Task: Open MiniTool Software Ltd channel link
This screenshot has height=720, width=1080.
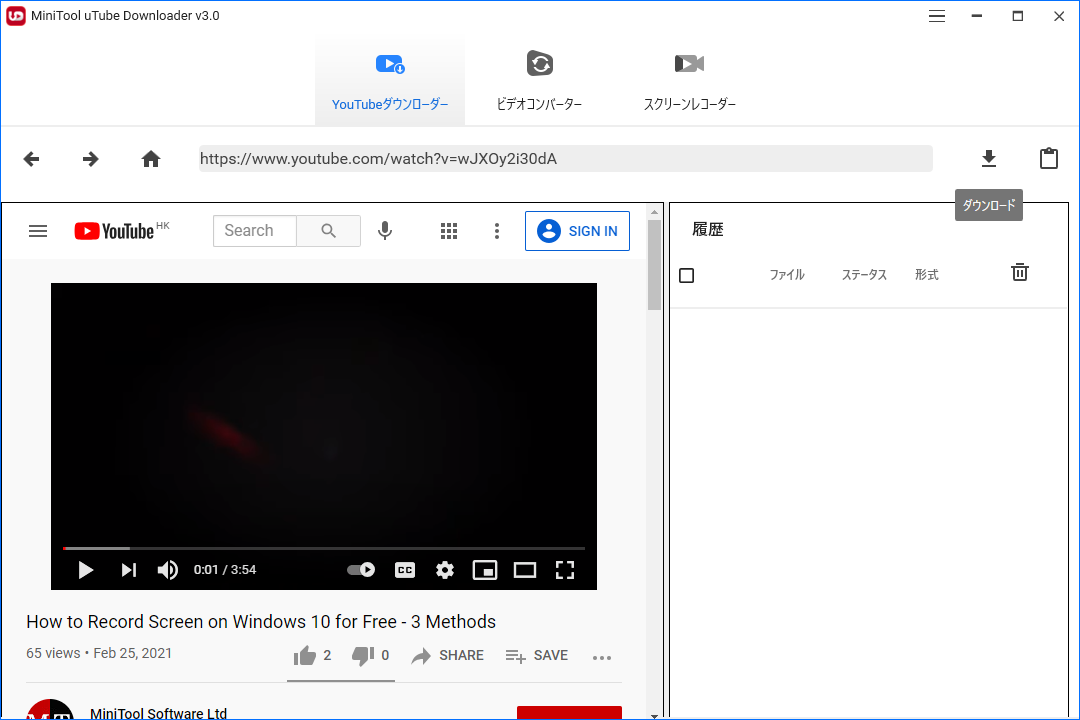Action: (x=158, y=714)
